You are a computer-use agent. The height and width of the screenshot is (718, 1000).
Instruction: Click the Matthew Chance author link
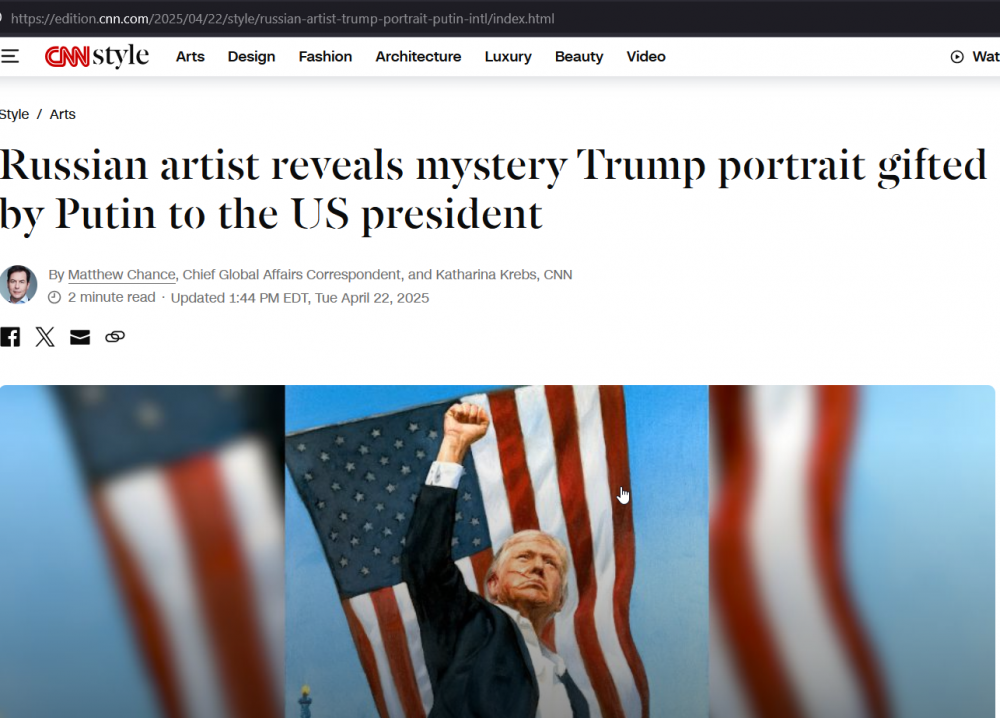click(121, 275)
